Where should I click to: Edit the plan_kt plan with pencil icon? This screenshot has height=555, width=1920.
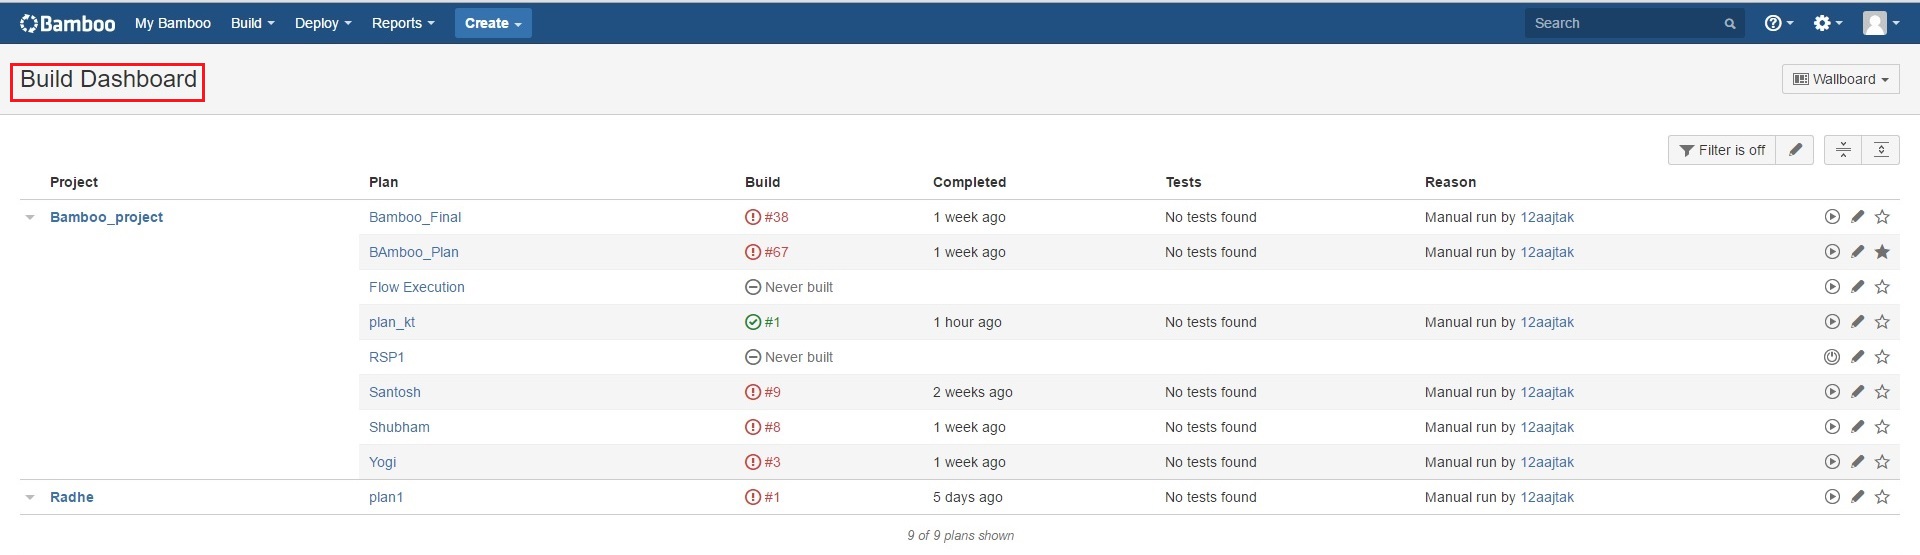coord(1857,322)
